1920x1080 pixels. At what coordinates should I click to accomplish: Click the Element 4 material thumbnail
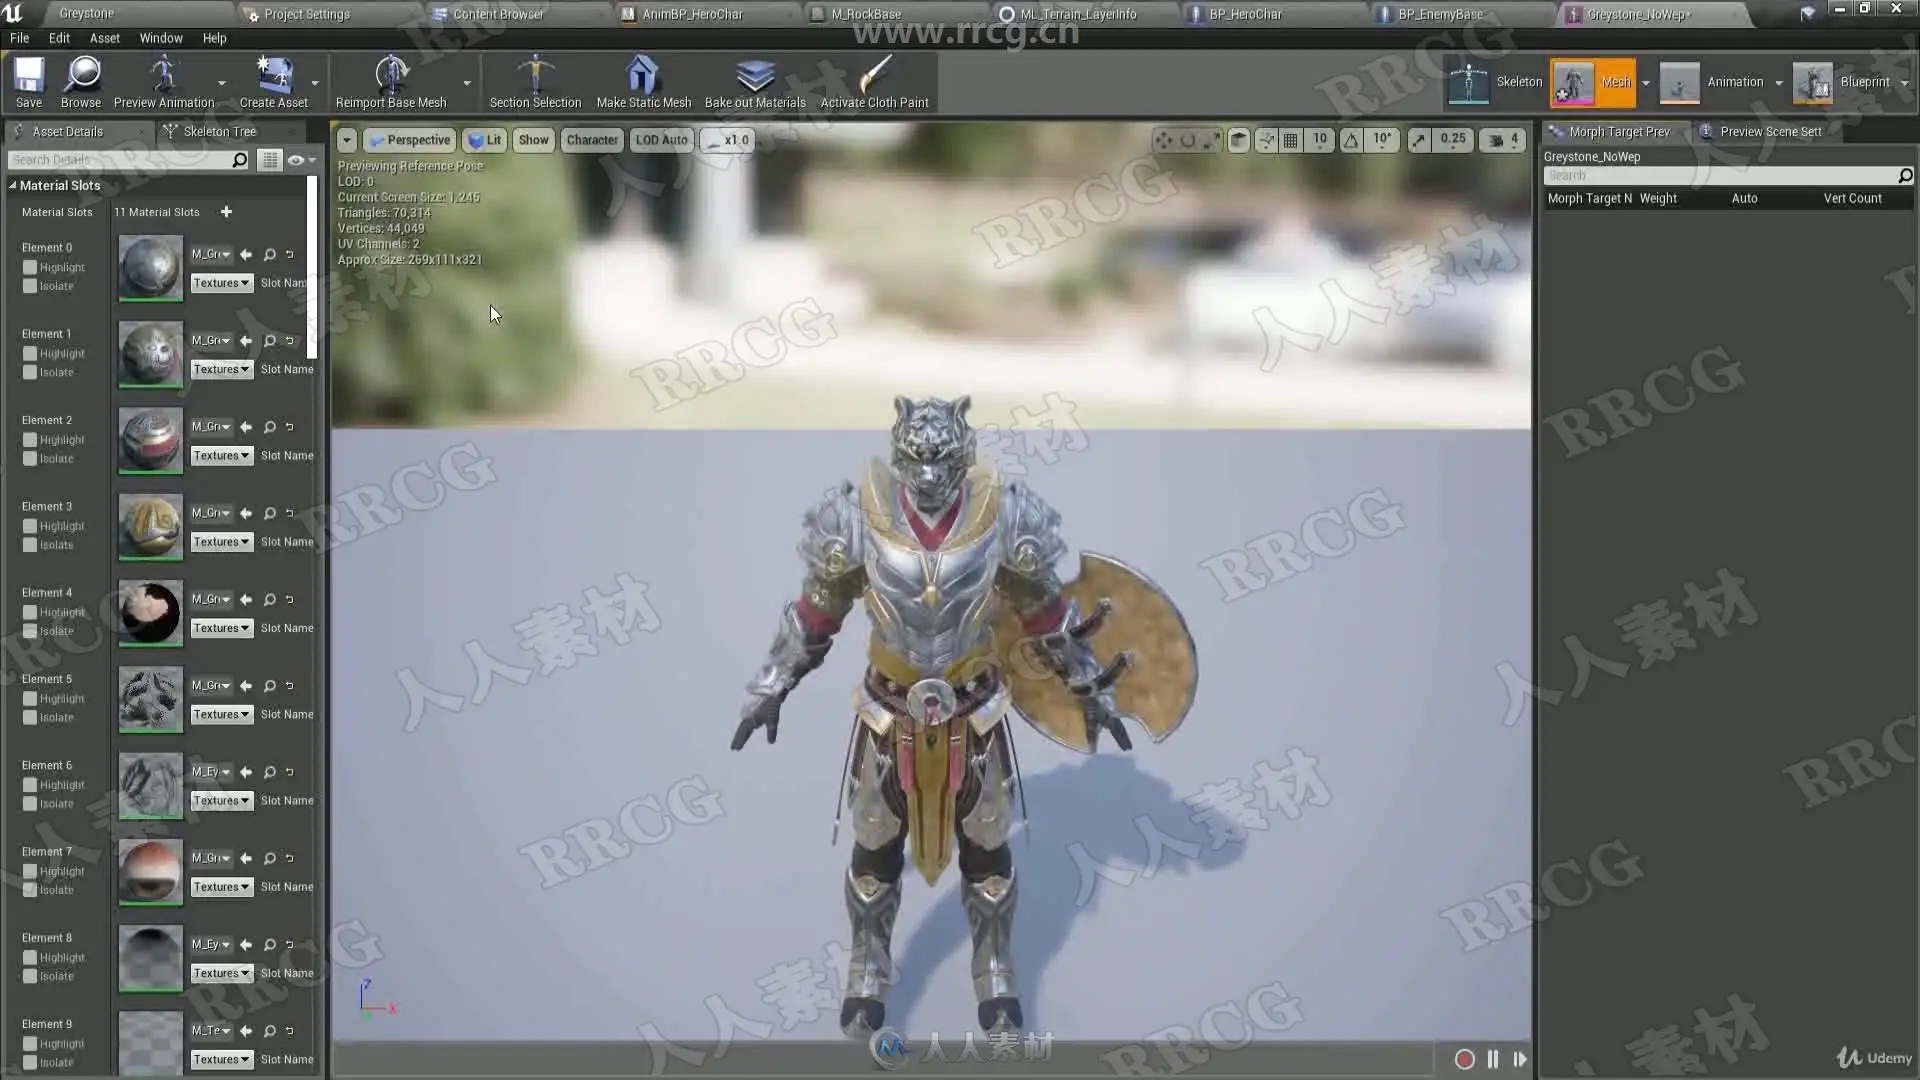[x=151, y=613]
